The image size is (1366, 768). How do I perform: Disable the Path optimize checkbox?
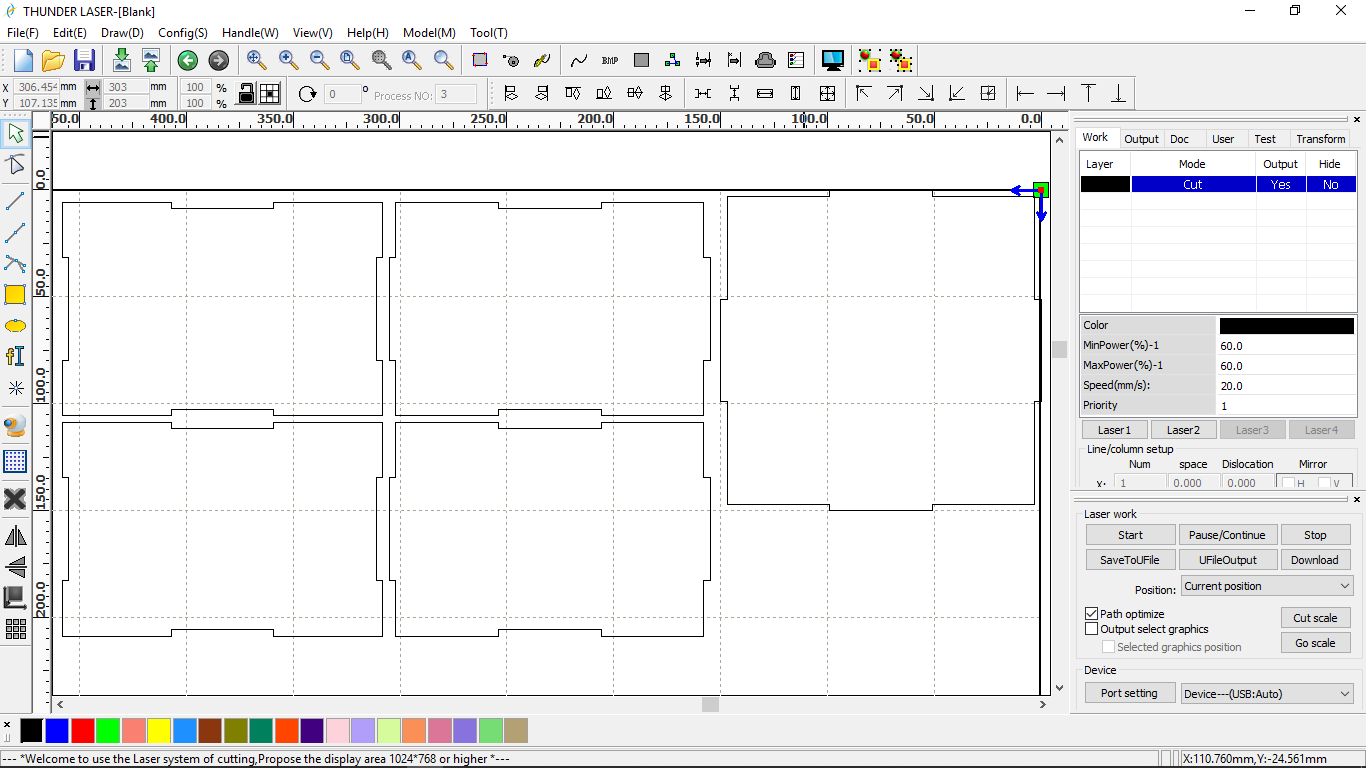[x=1092, y=614]
